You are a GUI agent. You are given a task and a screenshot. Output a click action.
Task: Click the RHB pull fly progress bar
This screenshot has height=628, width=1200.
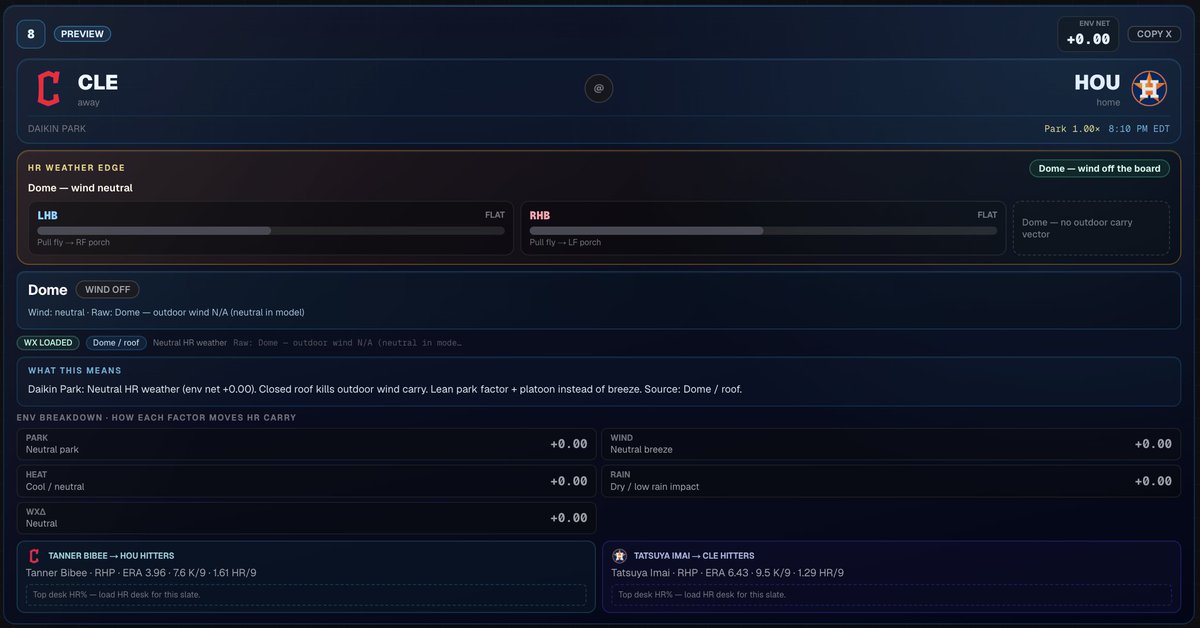pyautogui.click(x=763, y=230)
